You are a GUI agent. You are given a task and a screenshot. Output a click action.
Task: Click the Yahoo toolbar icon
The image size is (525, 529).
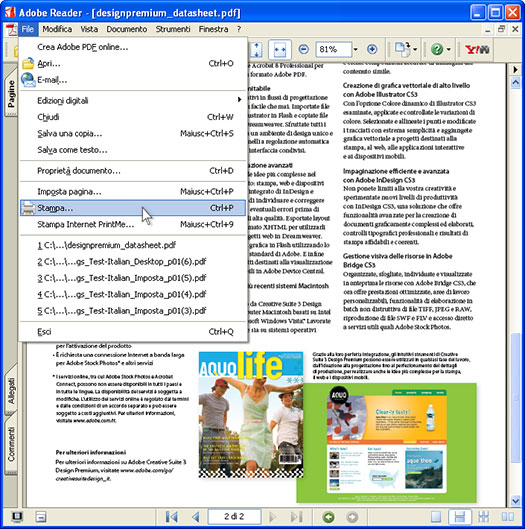[x=476, y=50]
